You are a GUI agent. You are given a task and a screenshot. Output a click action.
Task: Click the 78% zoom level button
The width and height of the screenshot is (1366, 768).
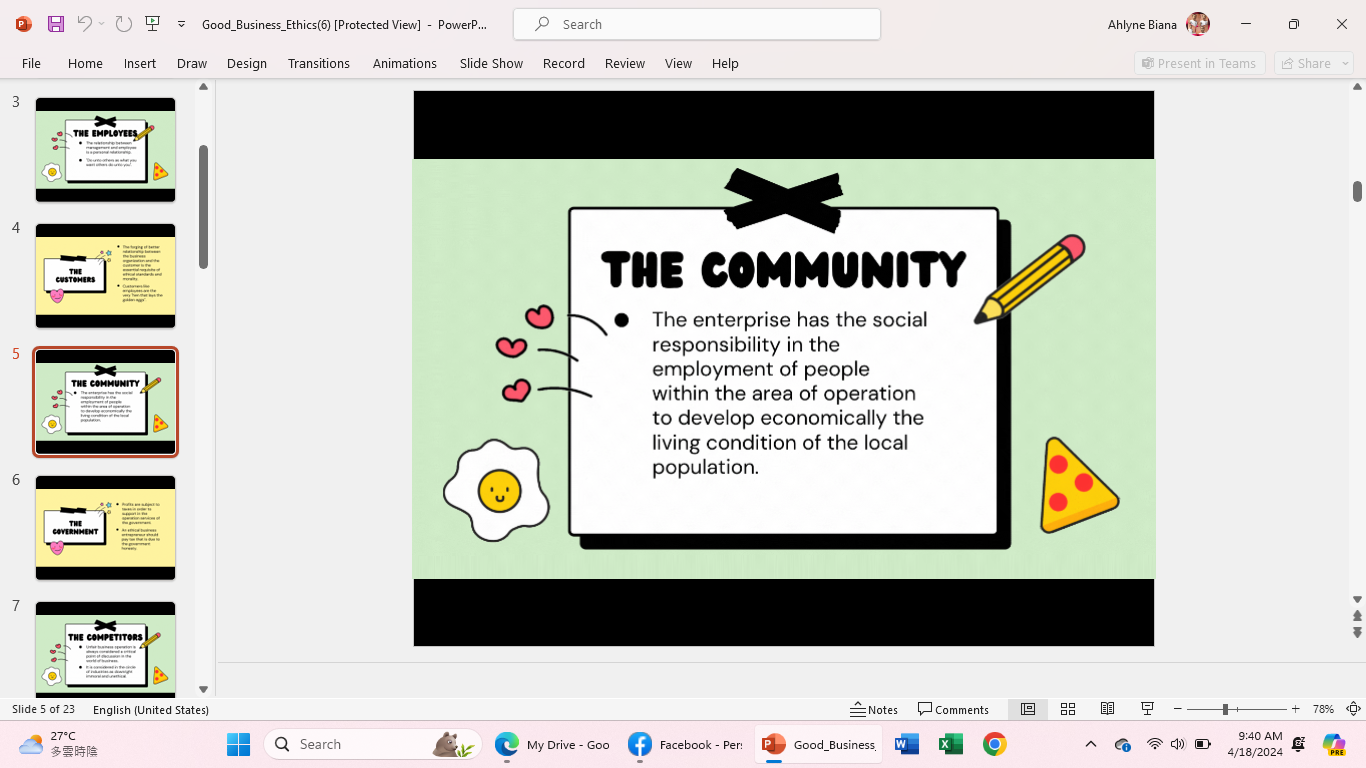coord(1323,709)
